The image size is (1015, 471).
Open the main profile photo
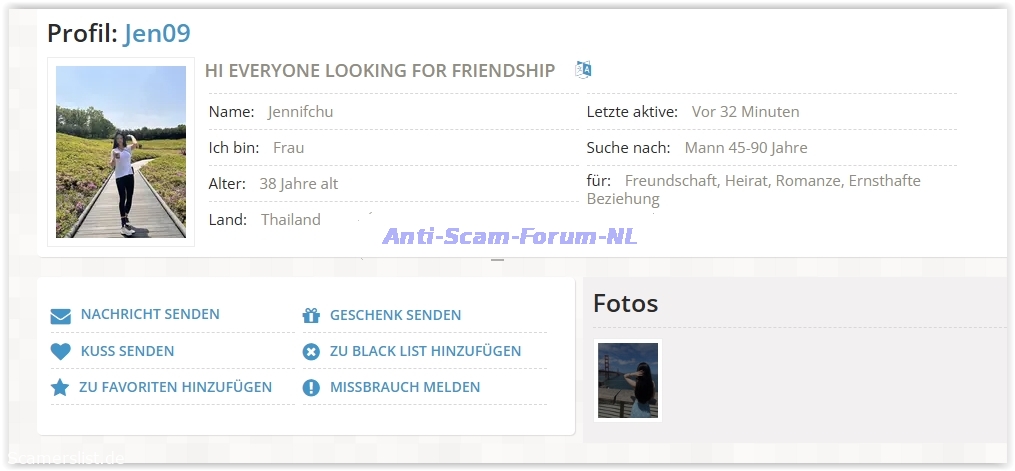pyautogui.click(x=121, y=151)
